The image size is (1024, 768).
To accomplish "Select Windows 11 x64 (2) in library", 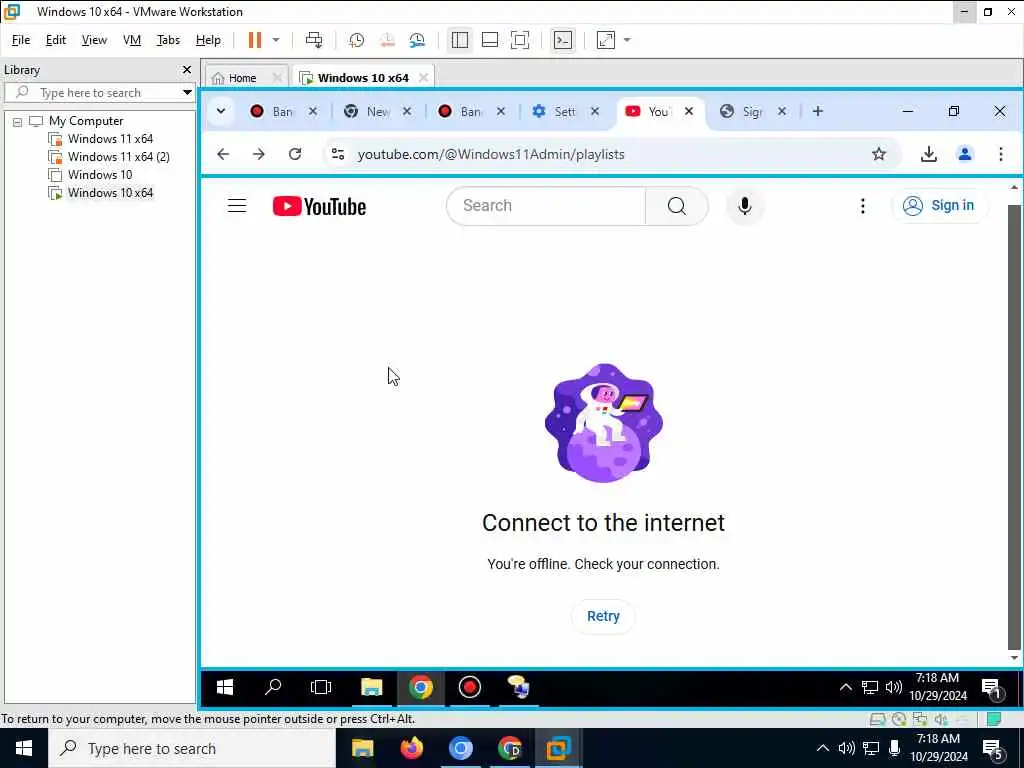I will (118, 157).
